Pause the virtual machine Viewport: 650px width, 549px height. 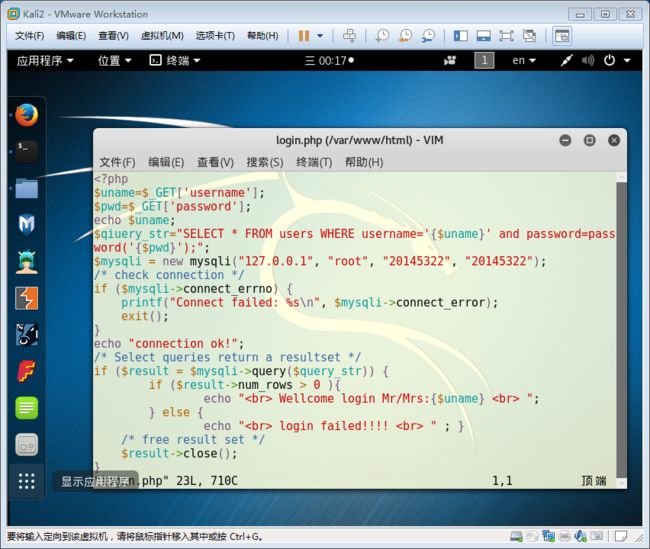point(304,36)
